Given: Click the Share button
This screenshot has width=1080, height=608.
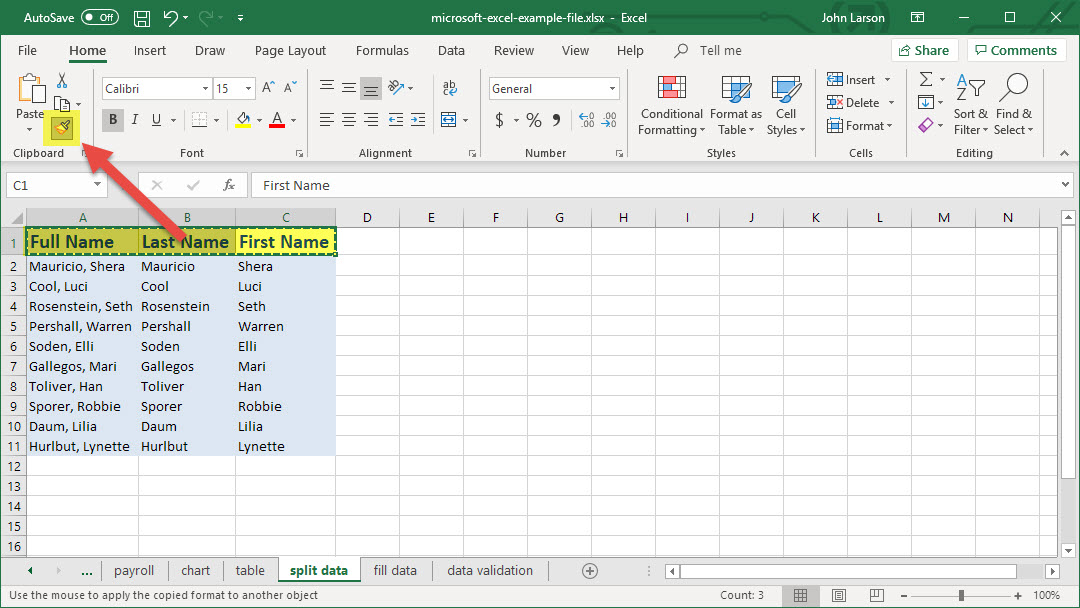Looking at the screenshot, I should [924, 50].
